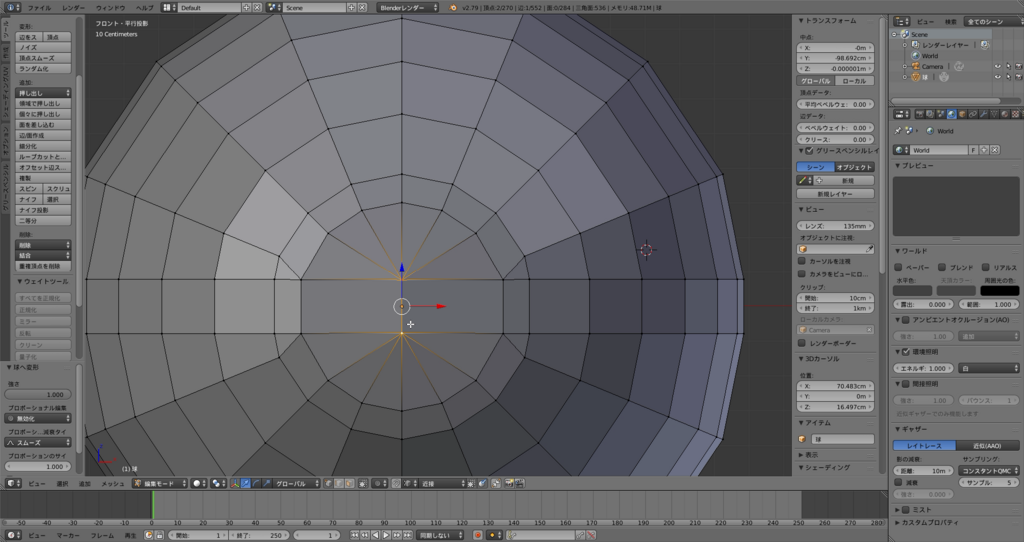Expand the 表示 panel
The image size is (1024, 542).
pos(808,454)
